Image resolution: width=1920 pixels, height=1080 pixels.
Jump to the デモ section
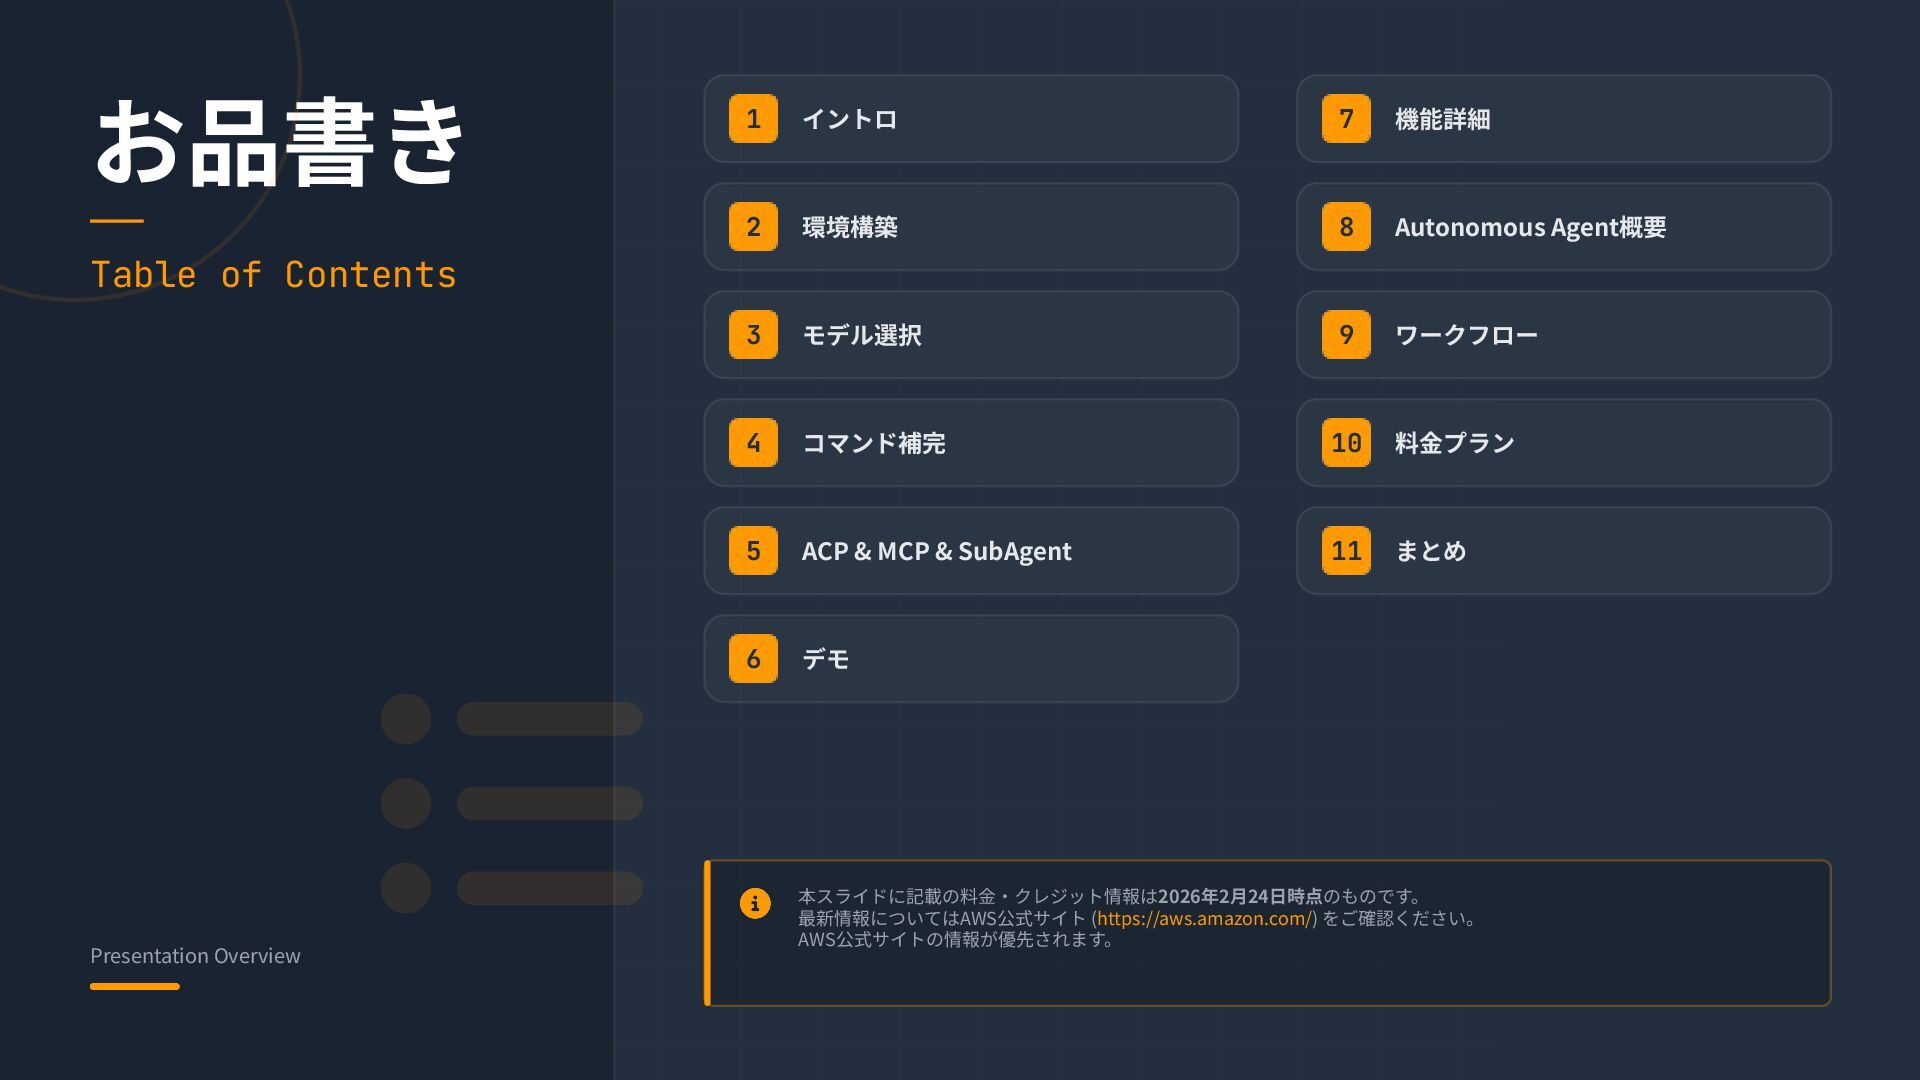[826, 659]
